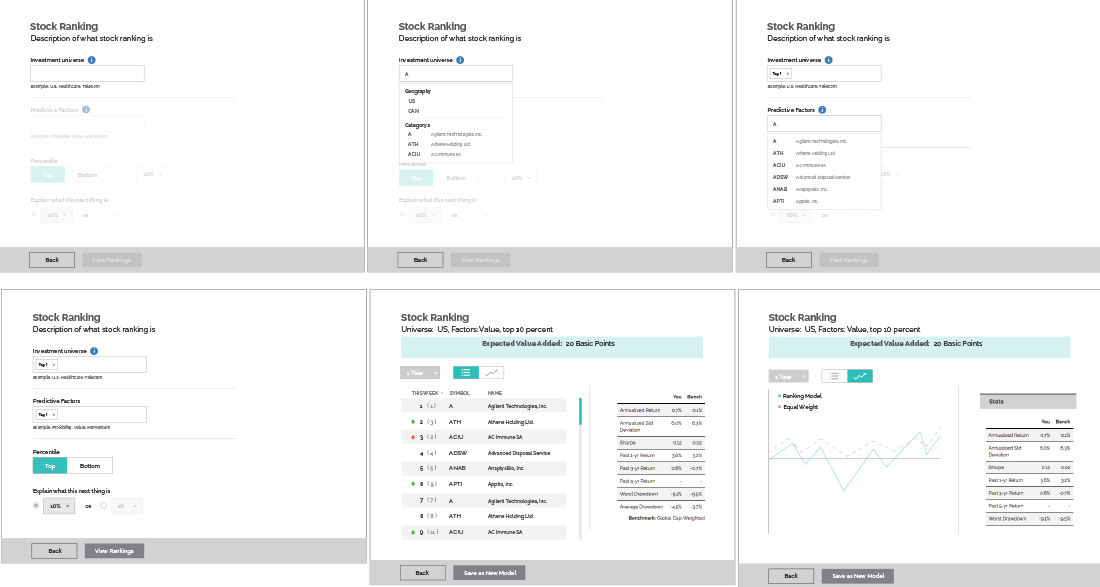Open the 1 Year dropdown above the line chart

788,376
